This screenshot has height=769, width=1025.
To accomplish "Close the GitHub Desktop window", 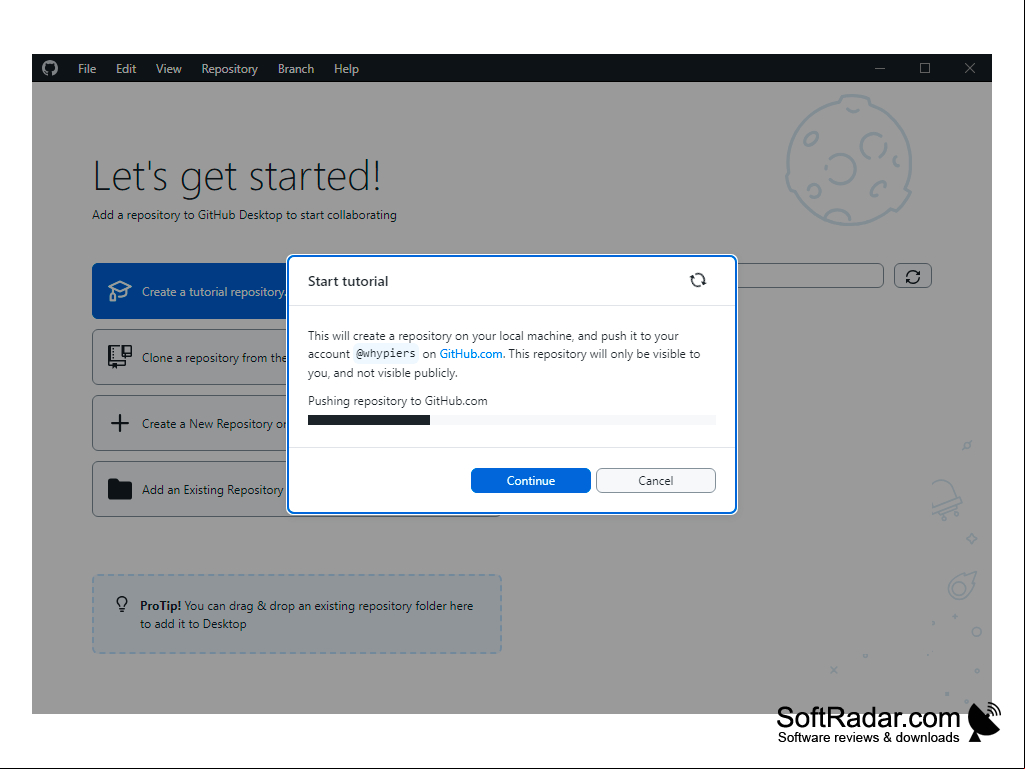I will 969,68.
